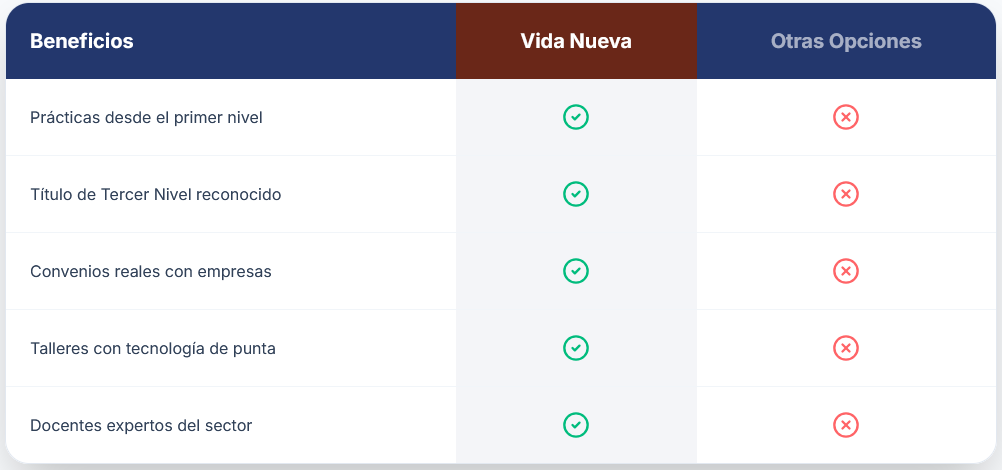Screen dimensions: 1002x470
Task: Click red X for Talleres con tecnología
Action: pos(846,348)
